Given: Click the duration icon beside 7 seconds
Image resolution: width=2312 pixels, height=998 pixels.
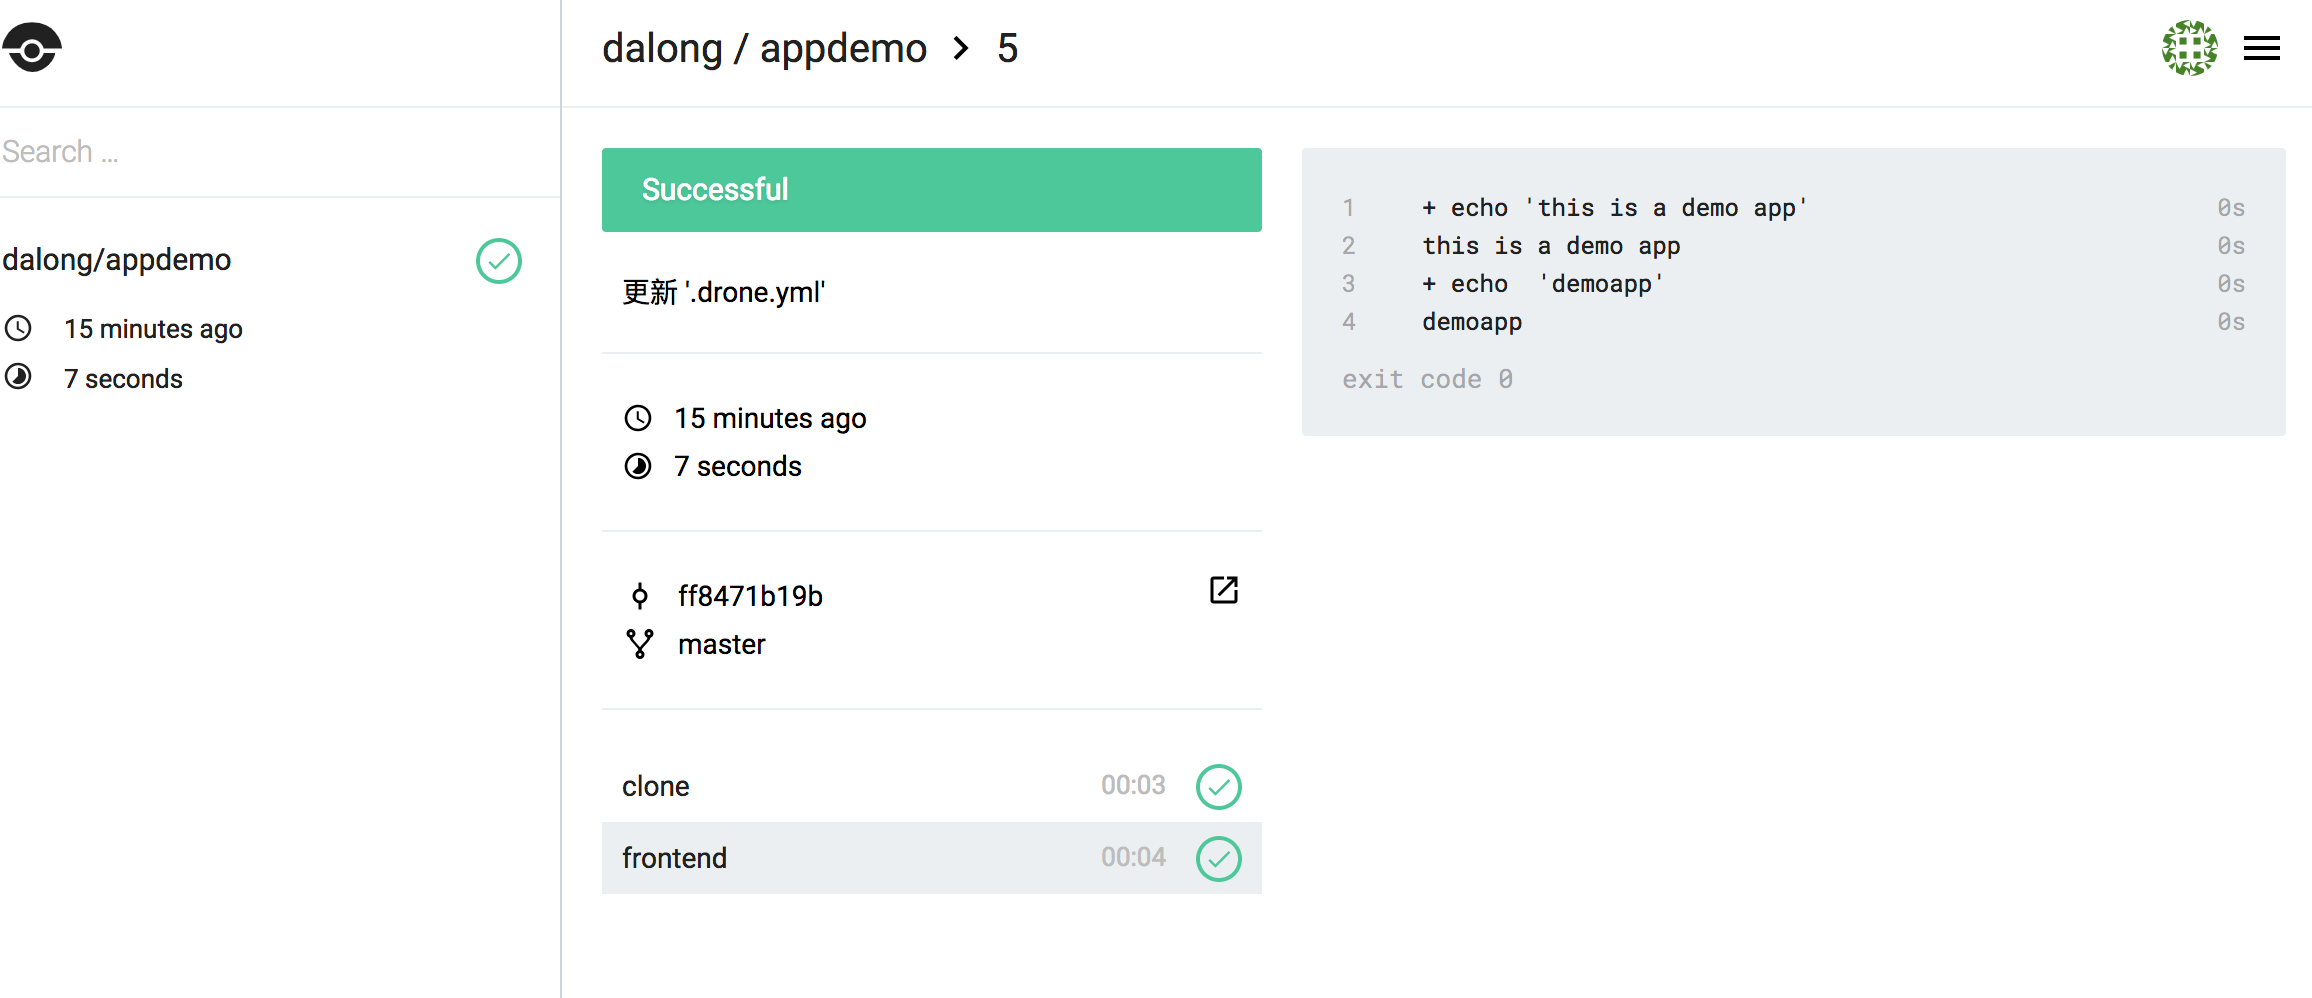Looking at the screenshot, I should (638, 466).
